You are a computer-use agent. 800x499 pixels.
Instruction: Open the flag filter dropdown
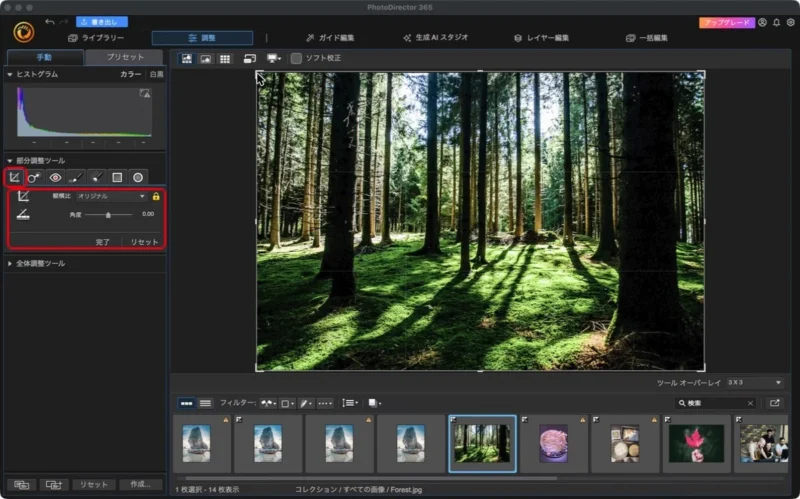coord(268,404)
